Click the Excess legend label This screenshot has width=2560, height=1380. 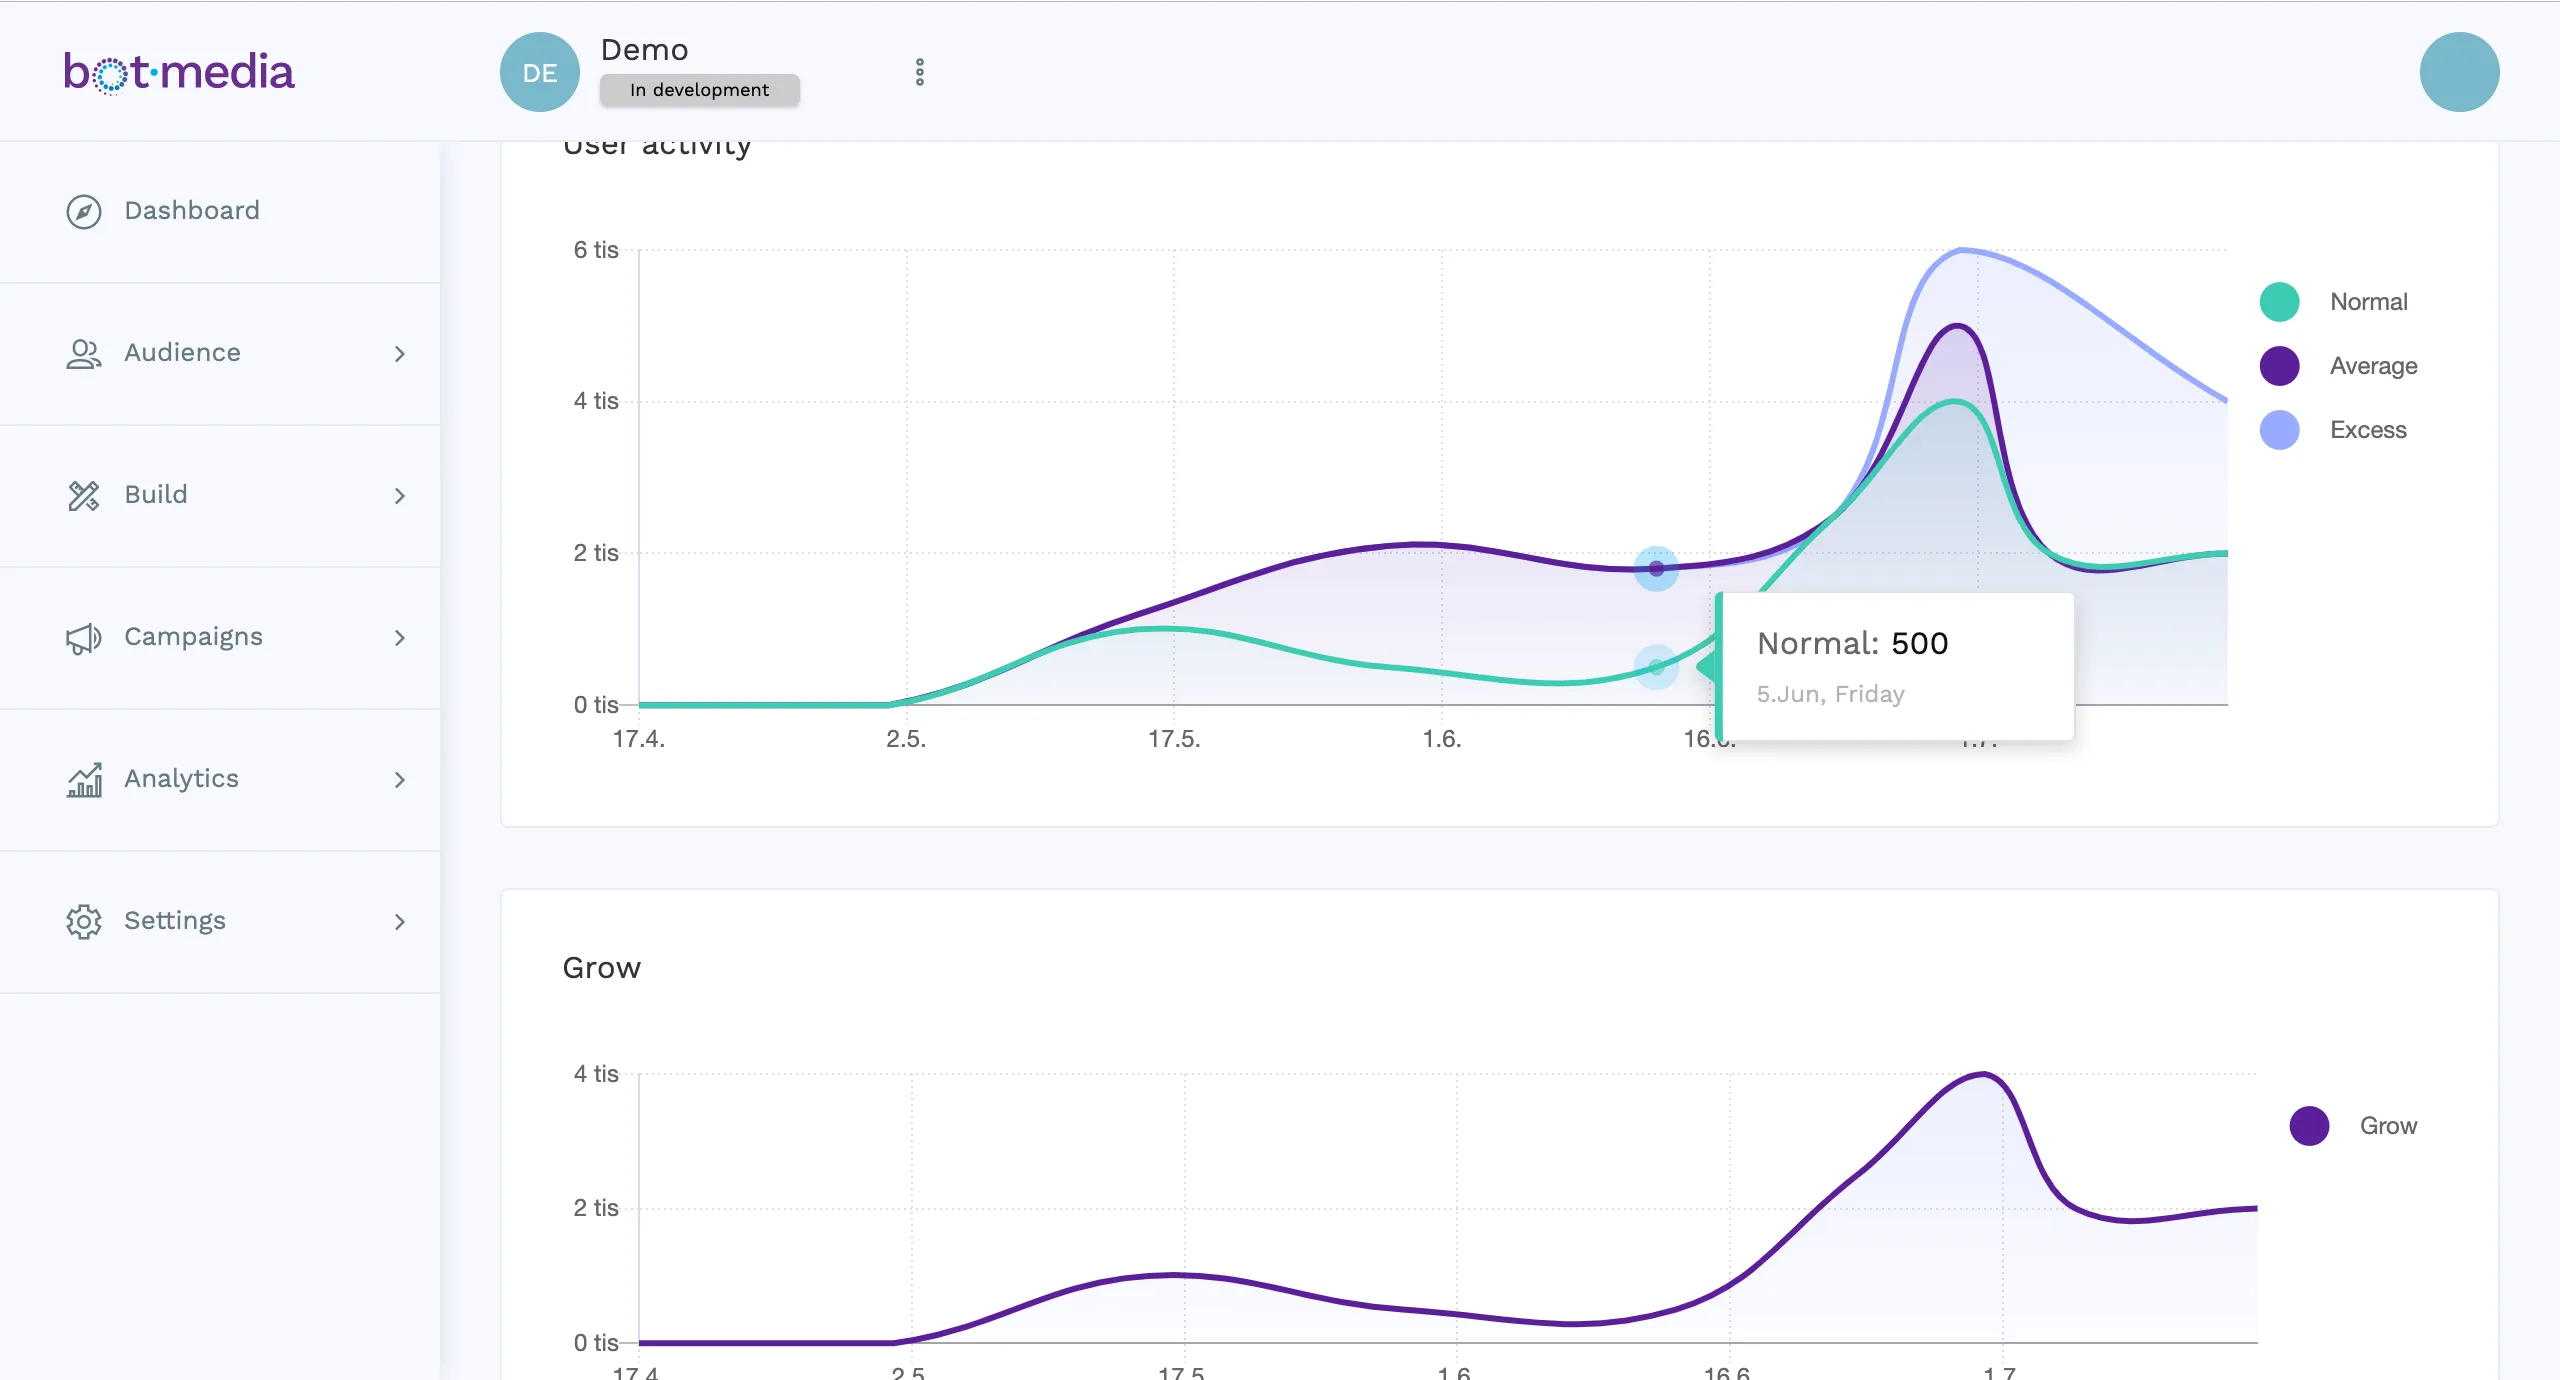pos(2368,429)
